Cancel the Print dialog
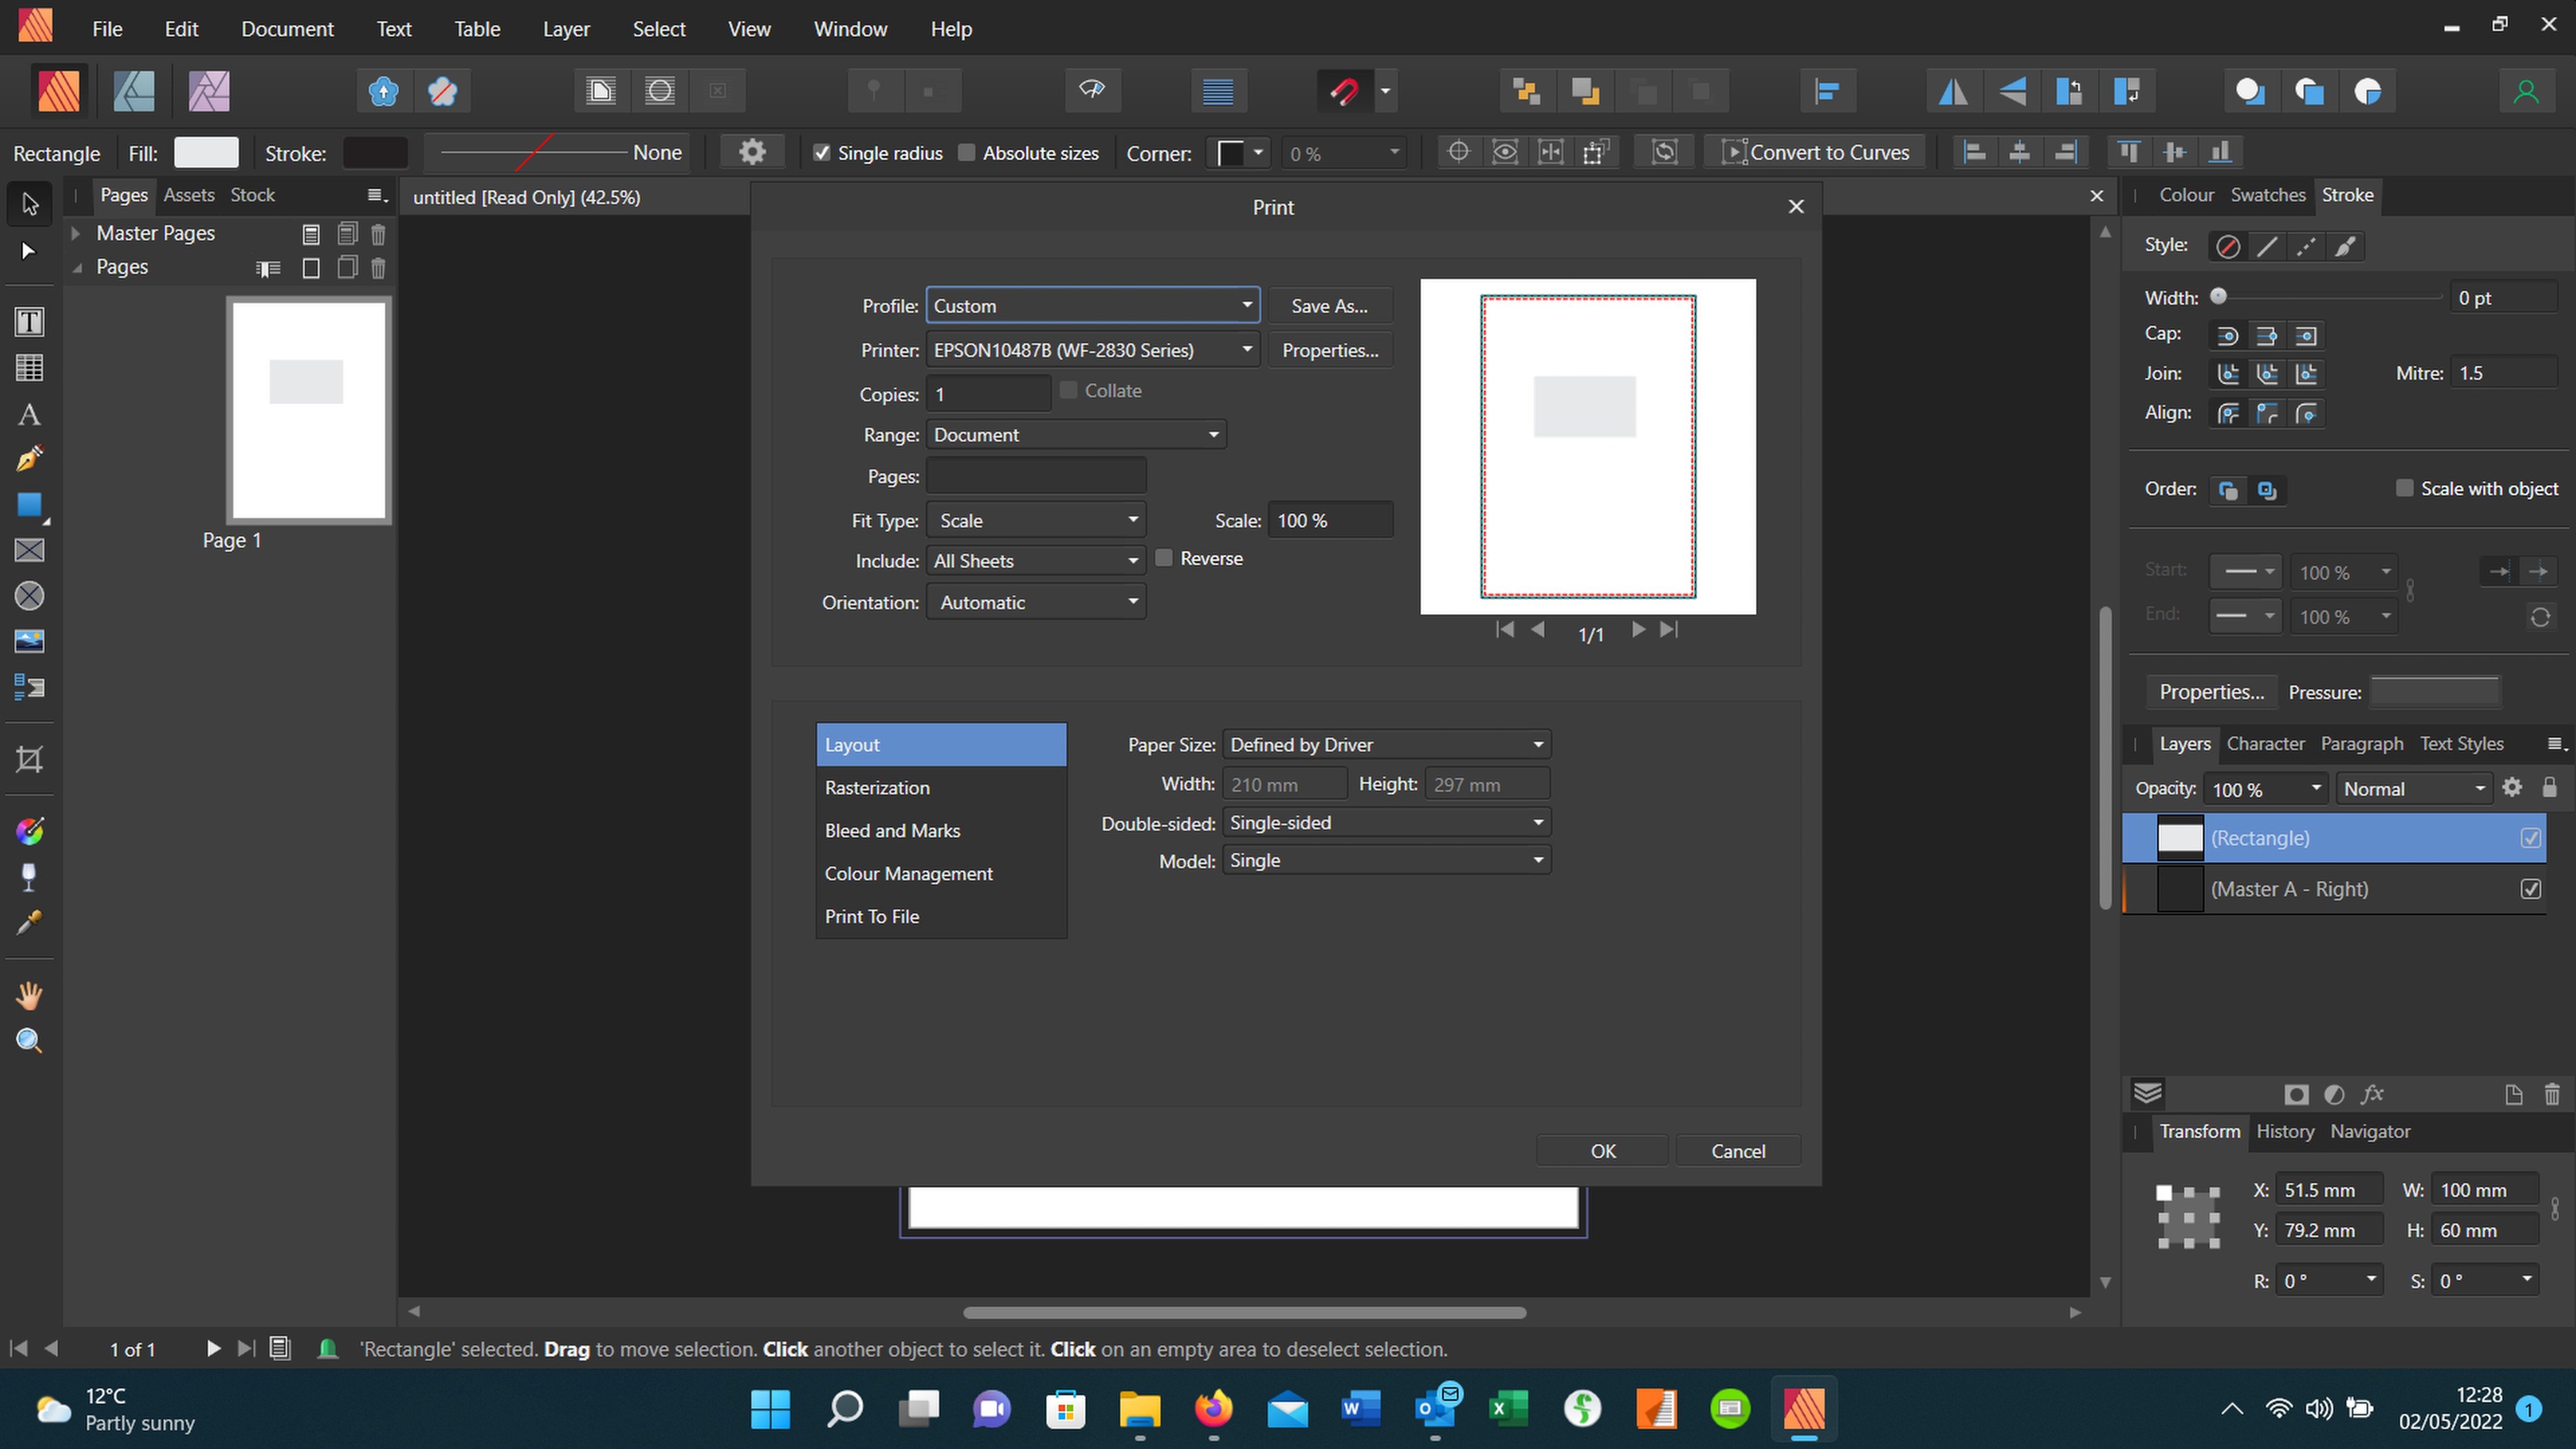2576x1449 pixels. pos(1738,1151)
